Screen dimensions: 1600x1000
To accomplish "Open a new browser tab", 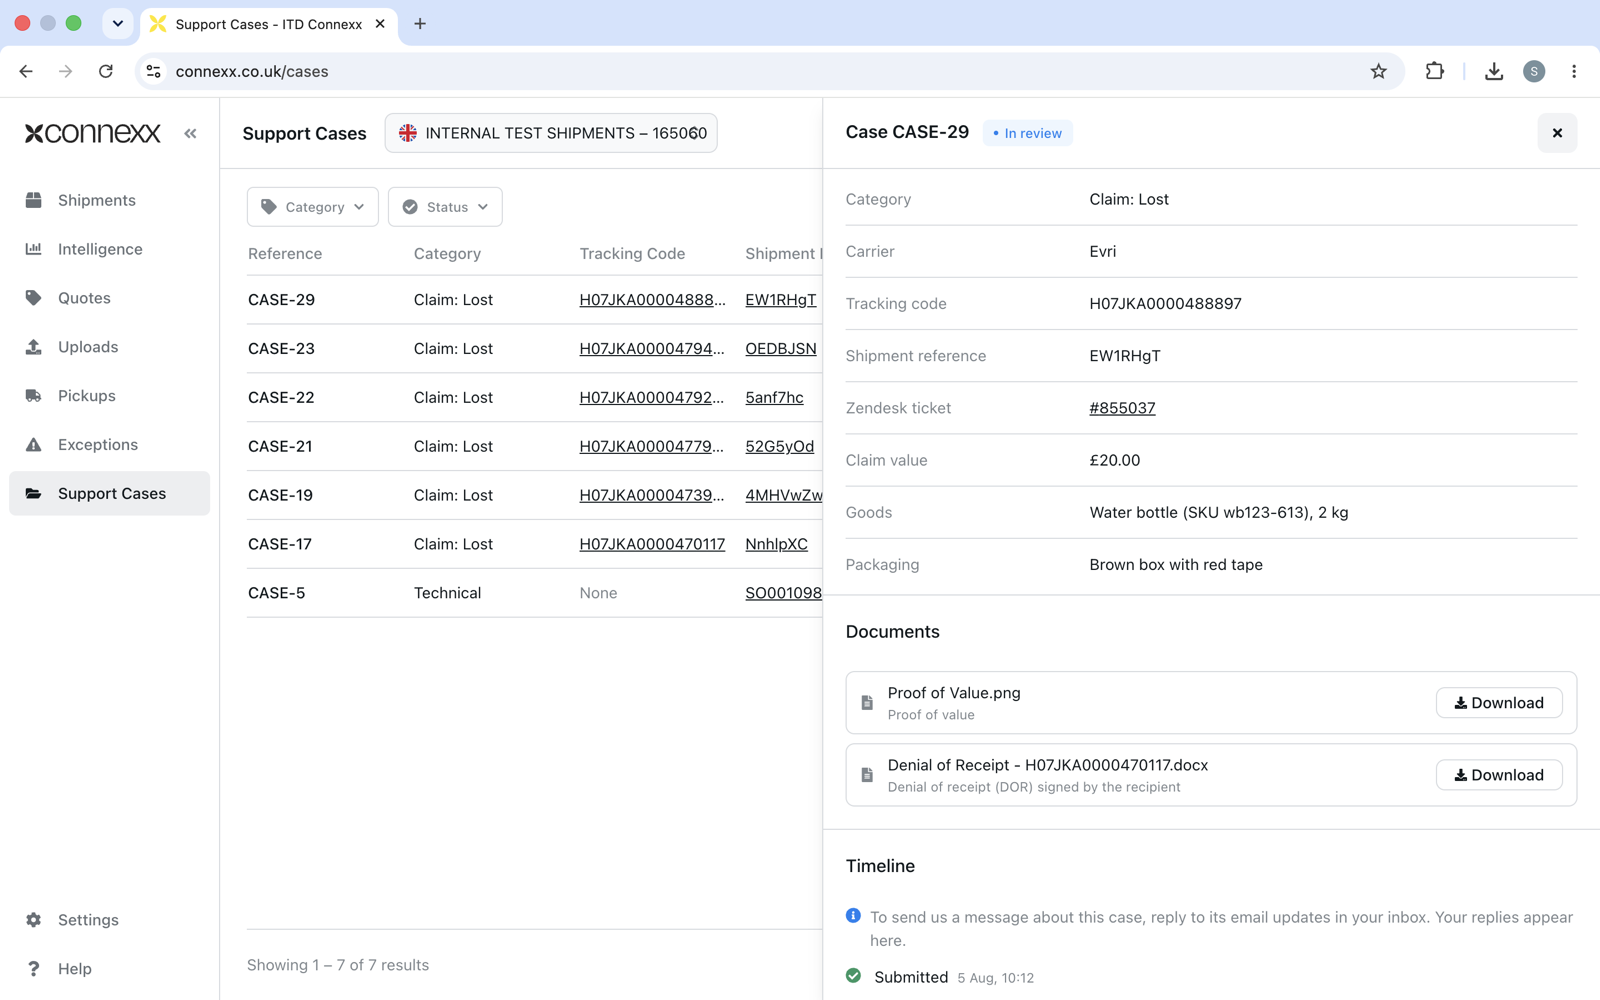I will 420,24.
